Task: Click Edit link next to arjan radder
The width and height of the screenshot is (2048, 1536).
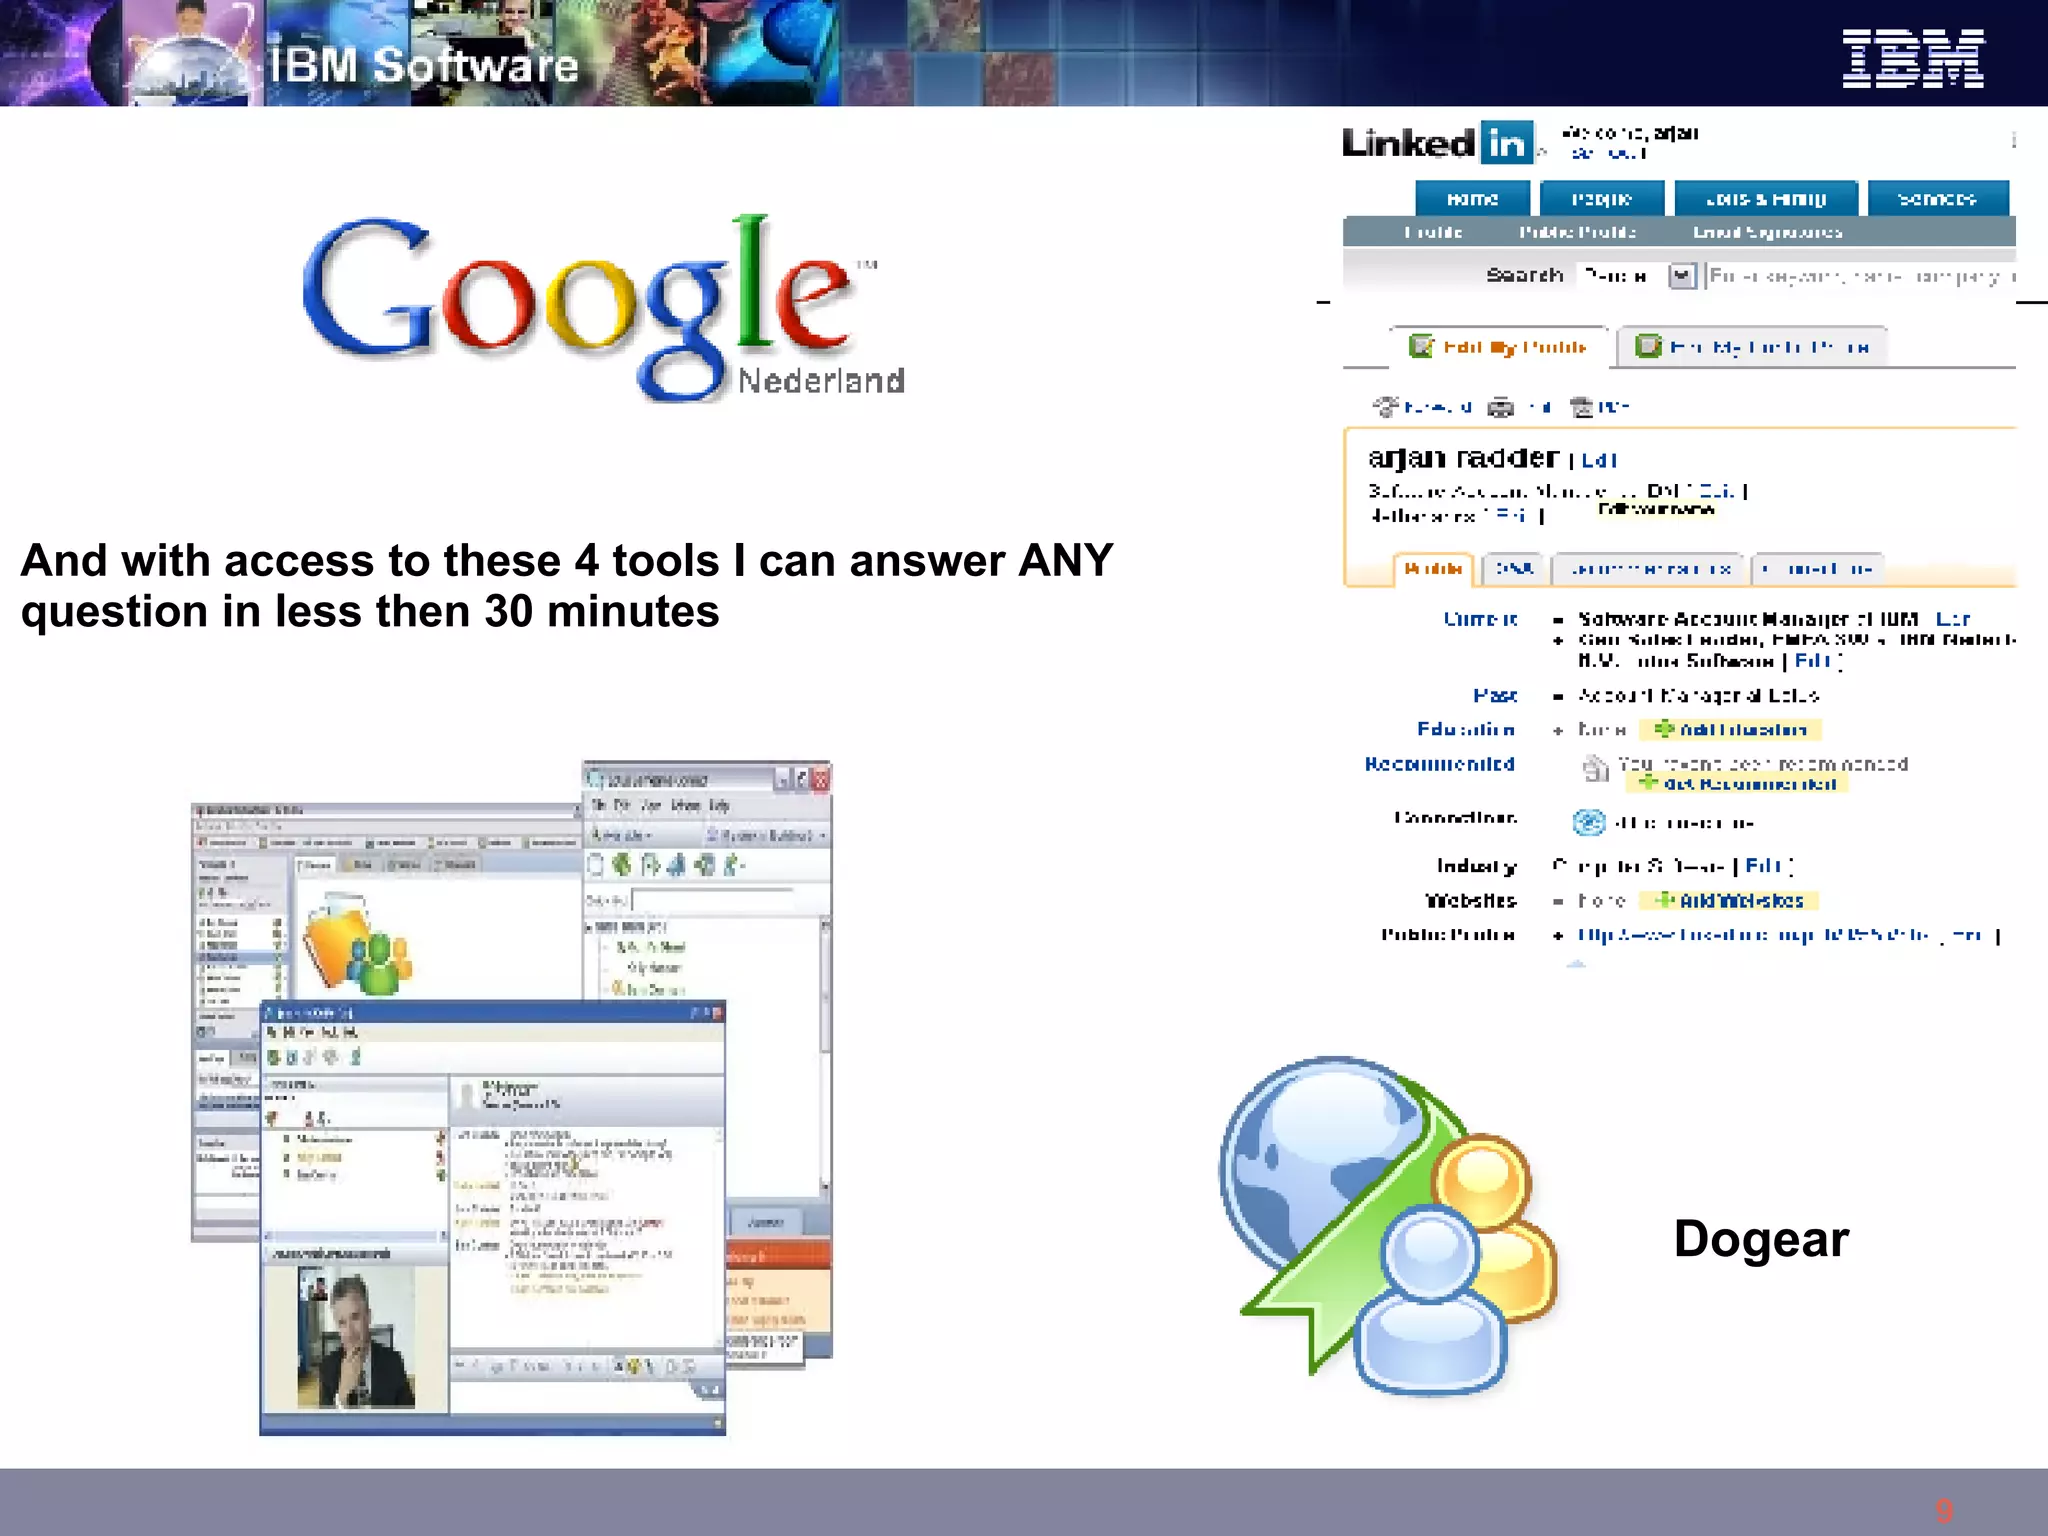Action: click(x=1598, y=460)
